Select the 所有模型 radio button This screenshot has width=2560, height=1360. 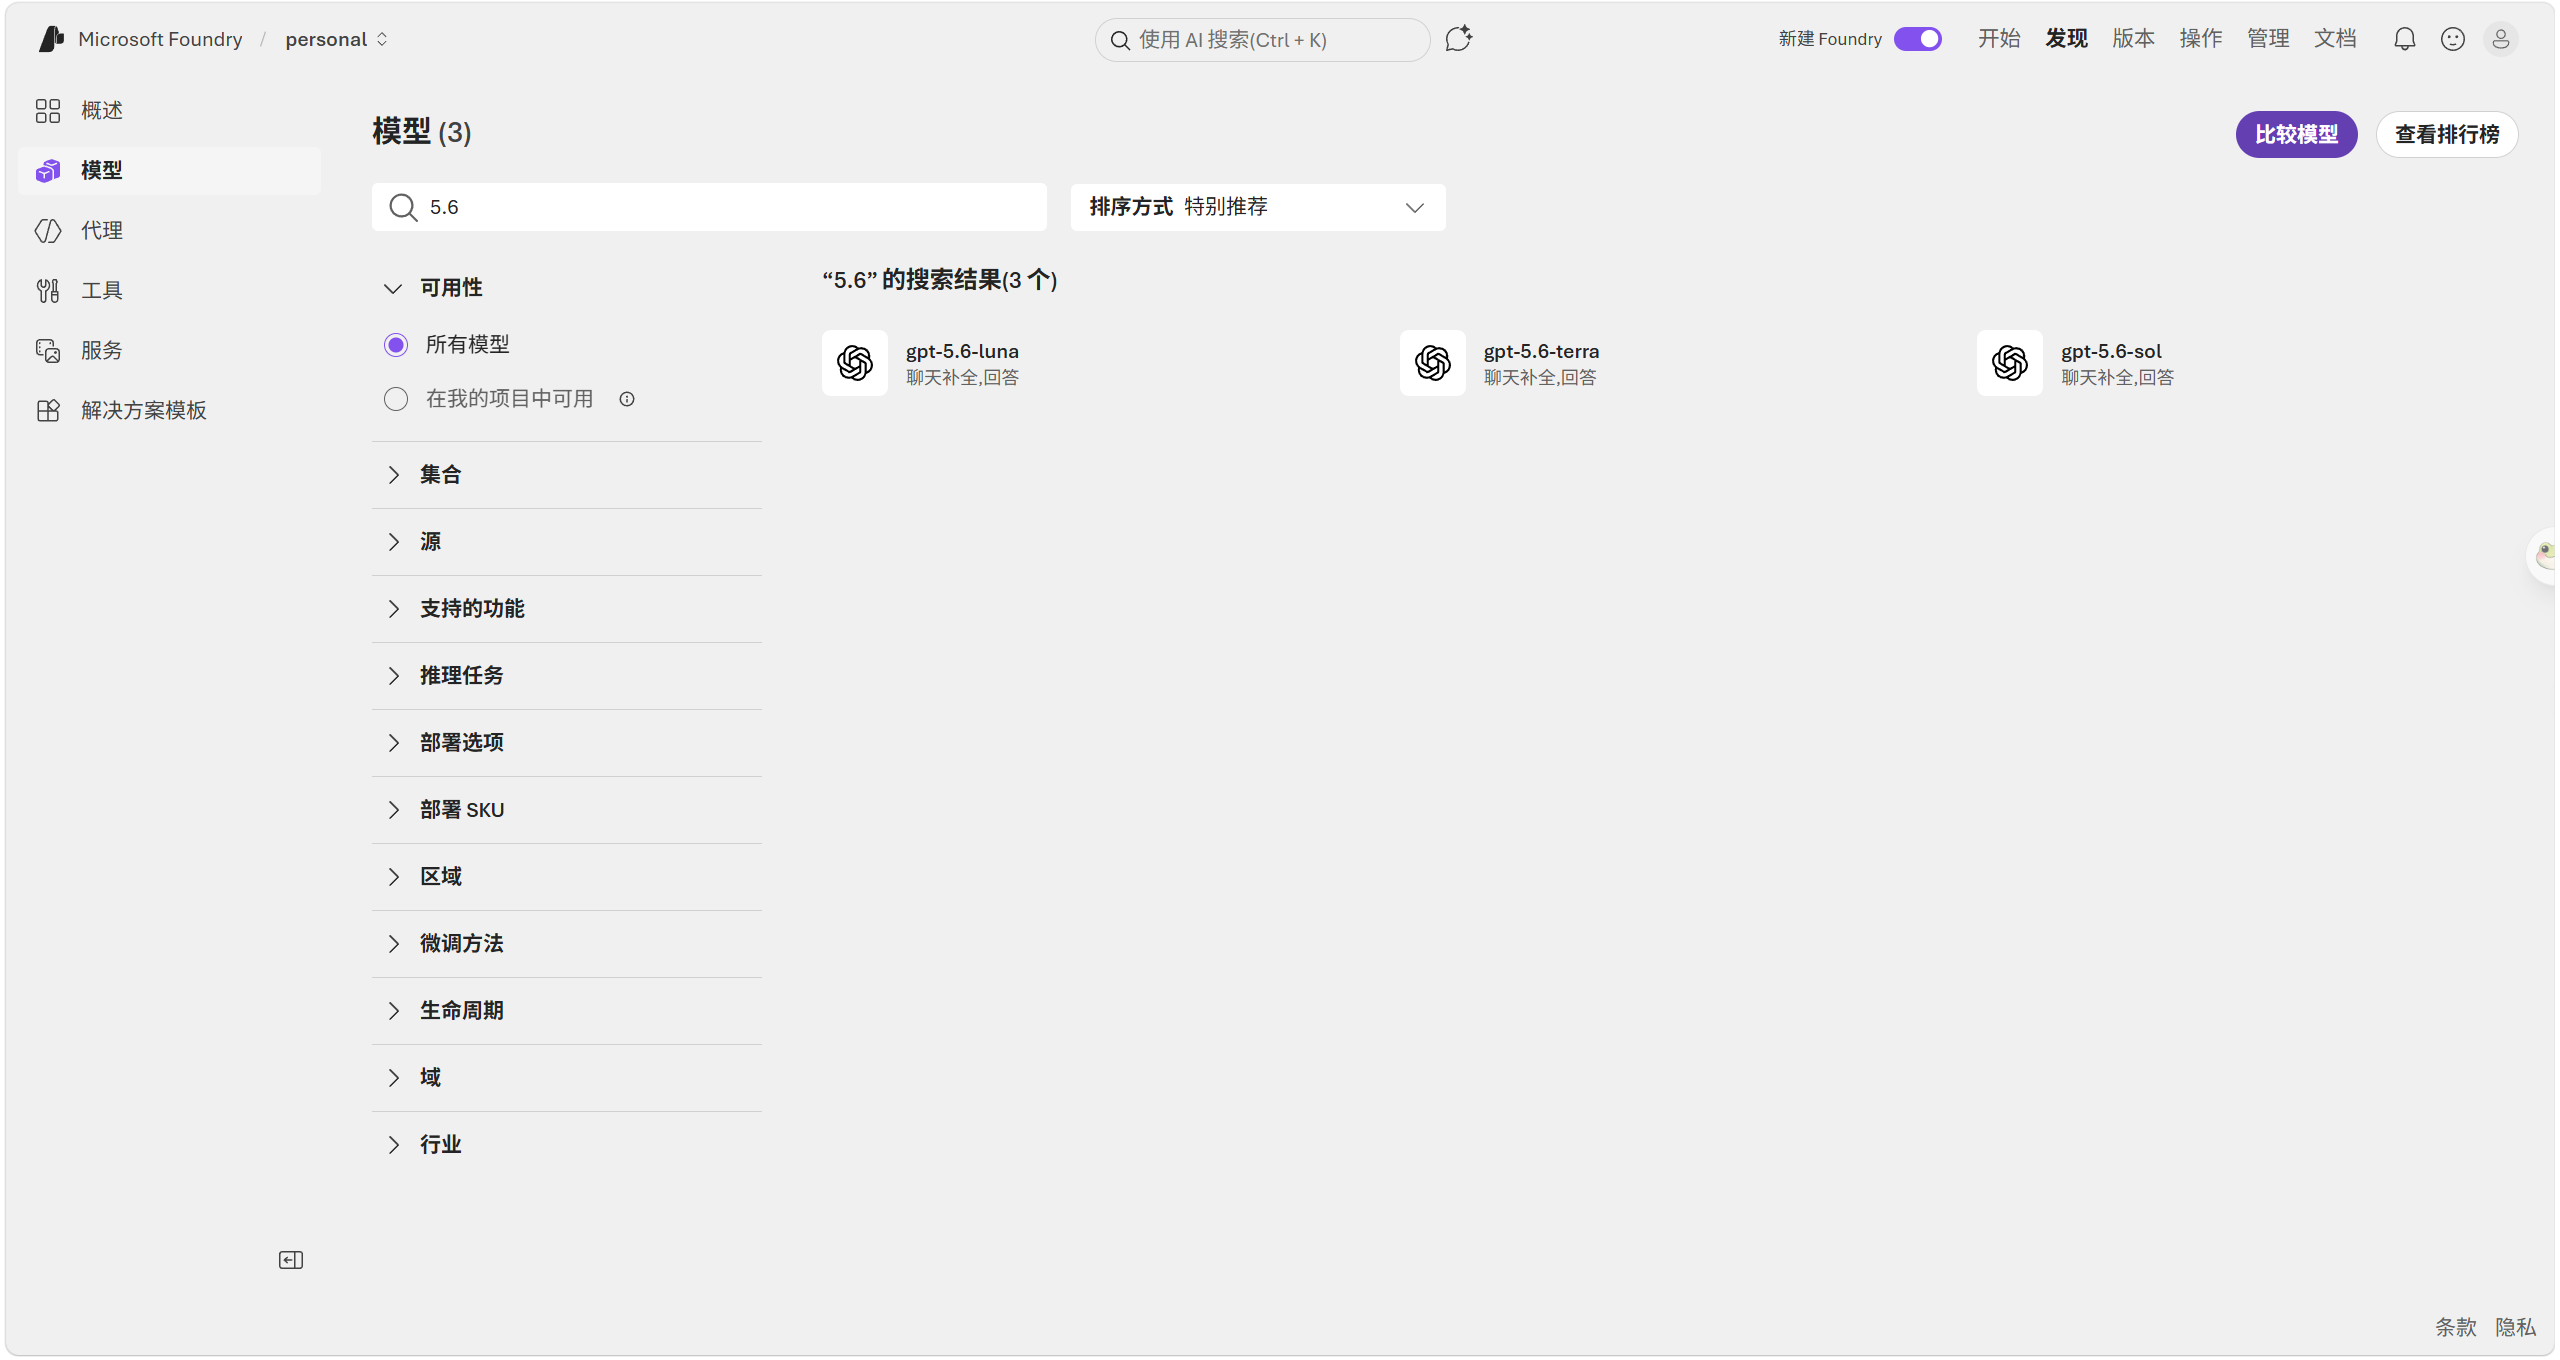point(396,345)
